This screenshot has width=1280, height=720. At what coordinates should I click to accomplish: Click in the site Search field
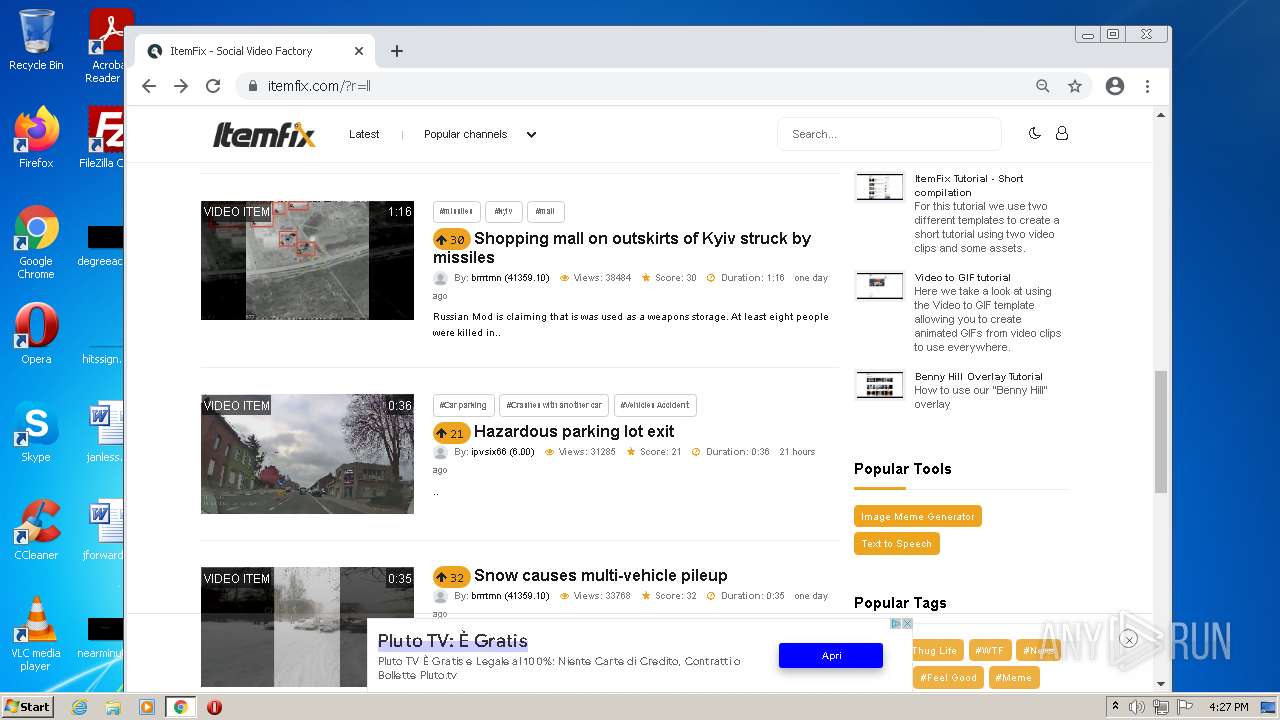pyautogui.click(x=889, y=134)
